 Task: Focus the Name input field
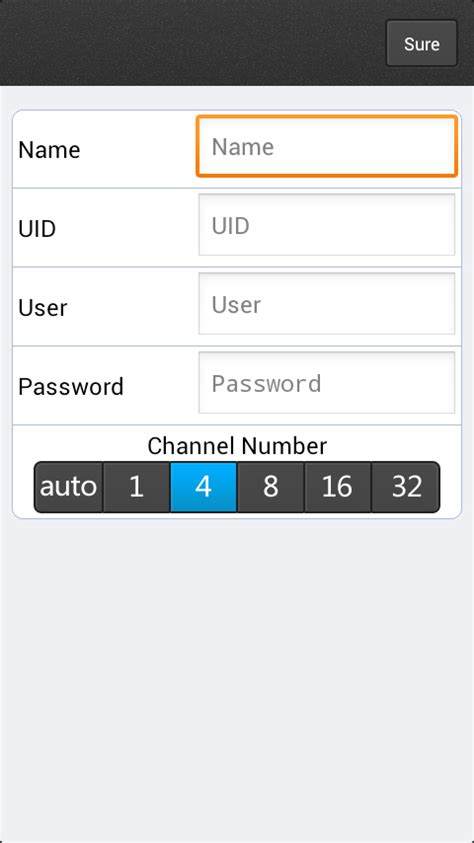click(327, 146)
